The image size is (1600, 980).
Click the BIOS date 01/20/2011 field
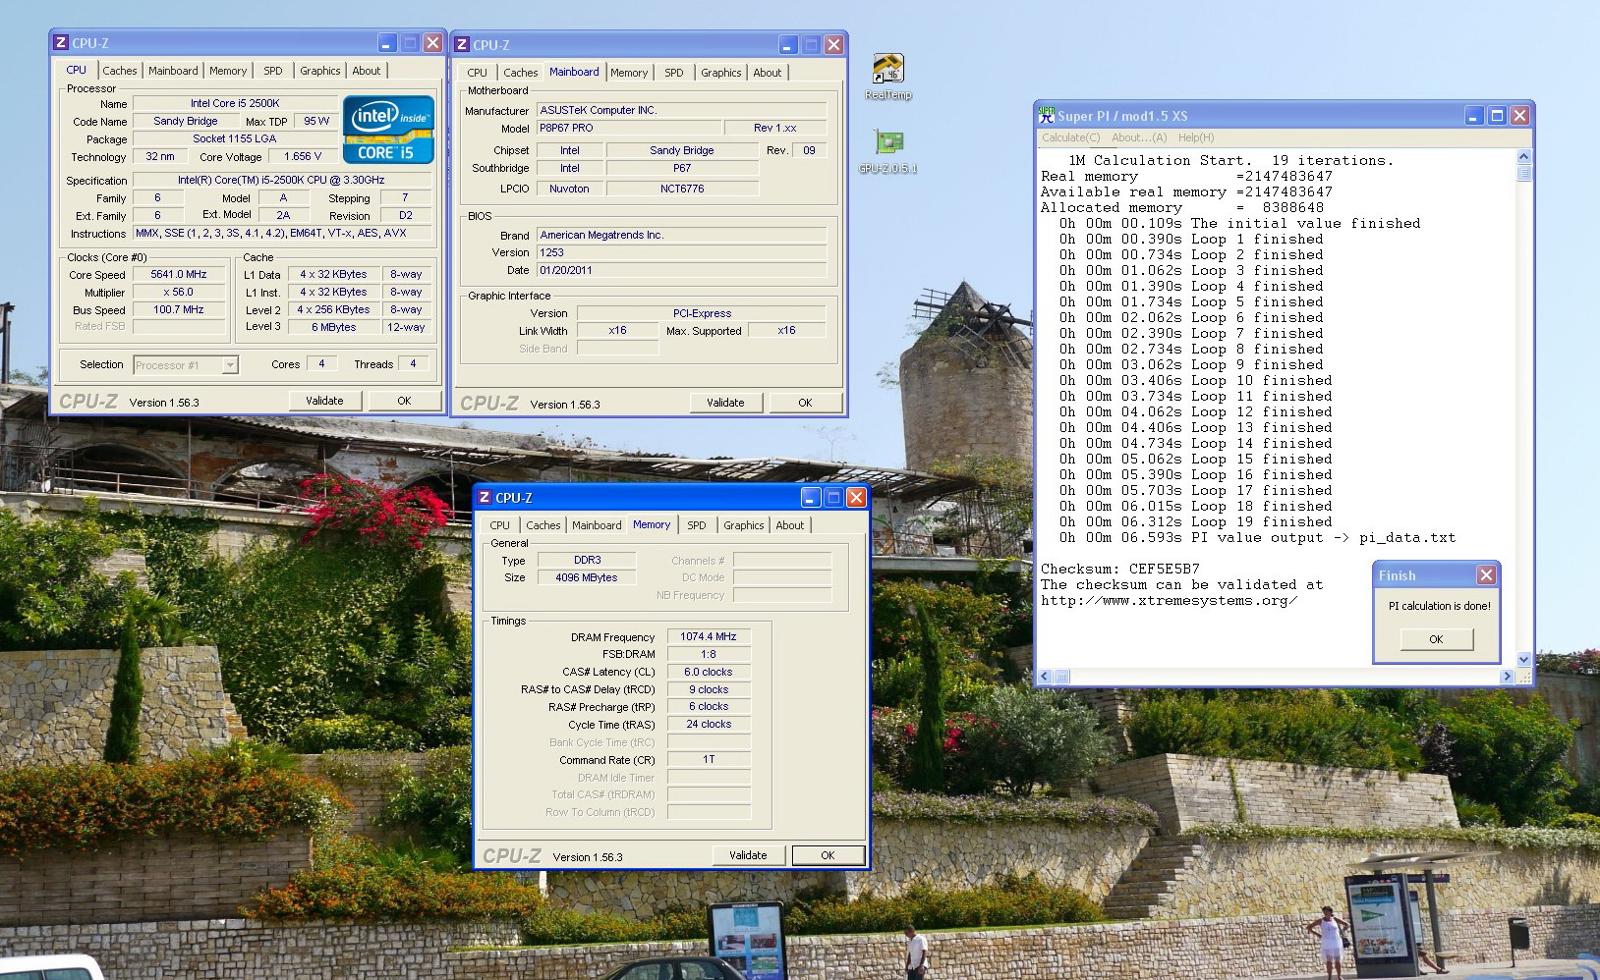pos(681,271)
